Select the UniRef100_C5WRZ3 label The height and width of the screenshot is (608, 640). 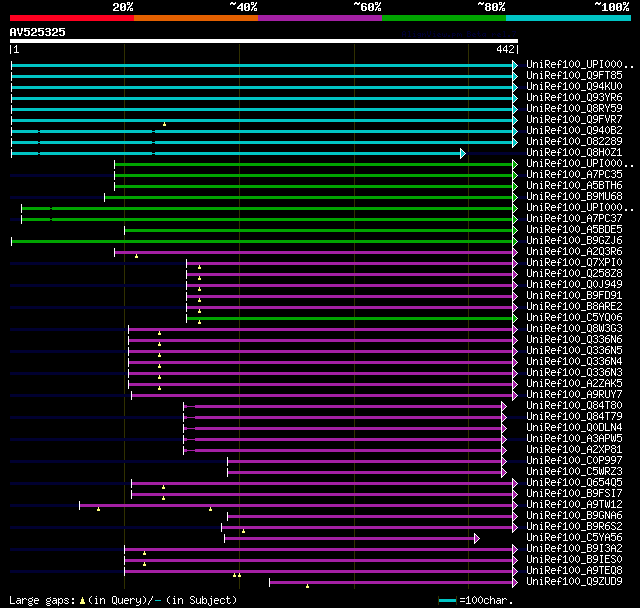pyautogui.click(x=574, y=472)
